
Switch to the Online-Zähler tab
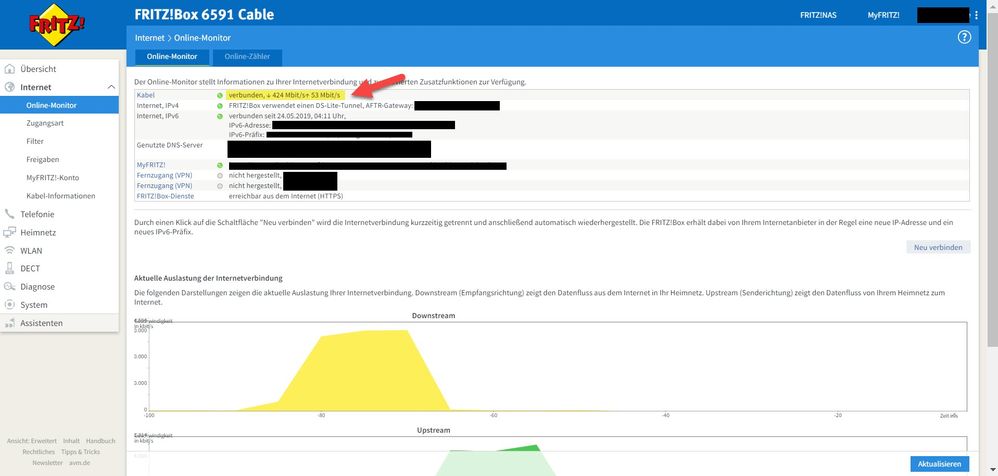coord(247,57)
